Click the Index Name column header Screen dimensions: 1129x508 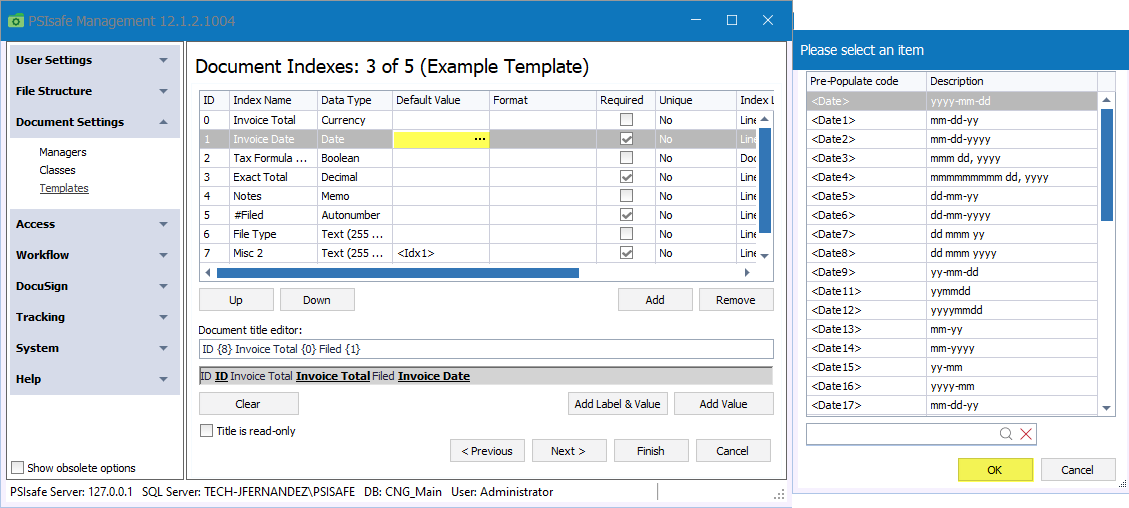pos(273,100)
